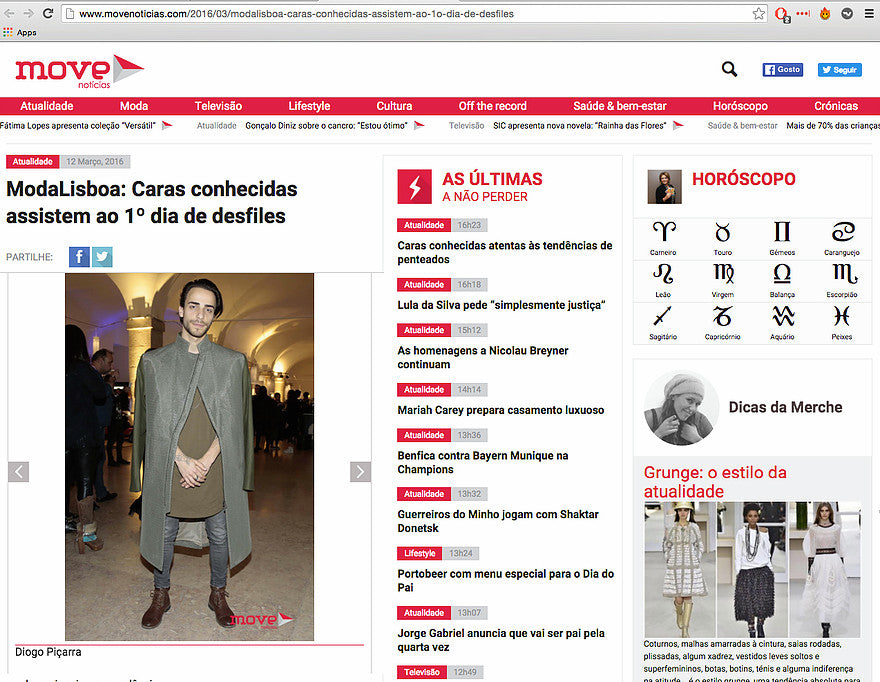Open Touro horoscope sign
This screenshot has width=880, height=682.
[x=723, y=238]
